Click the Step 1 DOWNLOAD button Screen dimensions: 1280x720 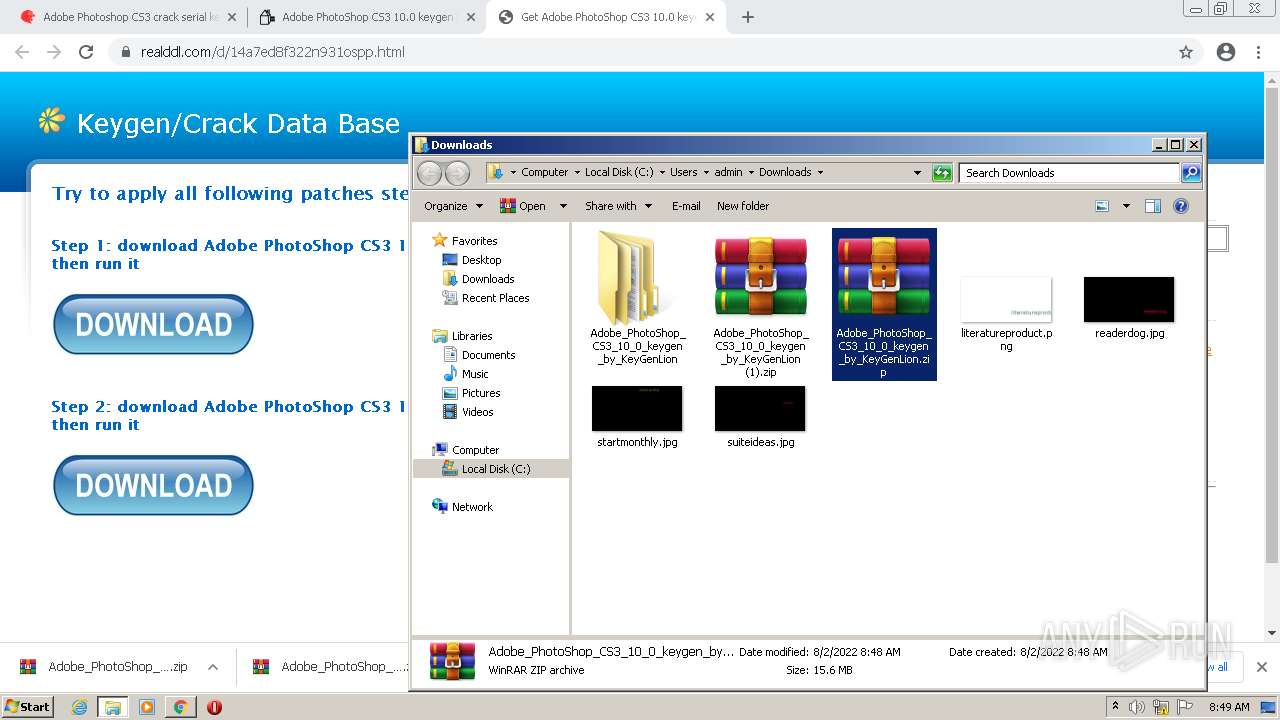click(153, 324)
